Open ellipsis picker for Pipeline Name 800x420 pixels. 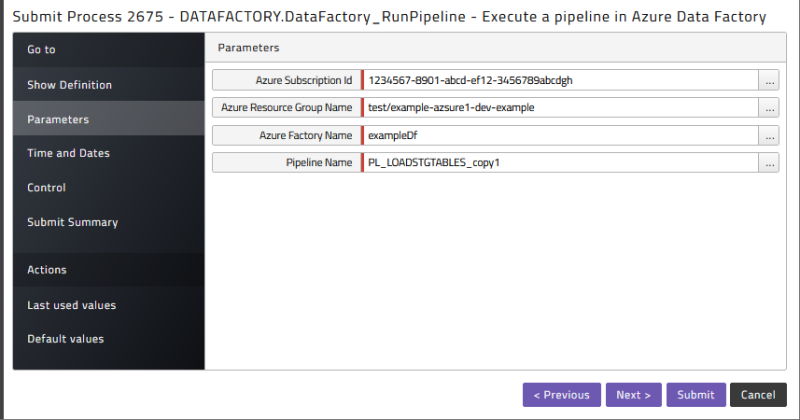click(x=769, y=163)
